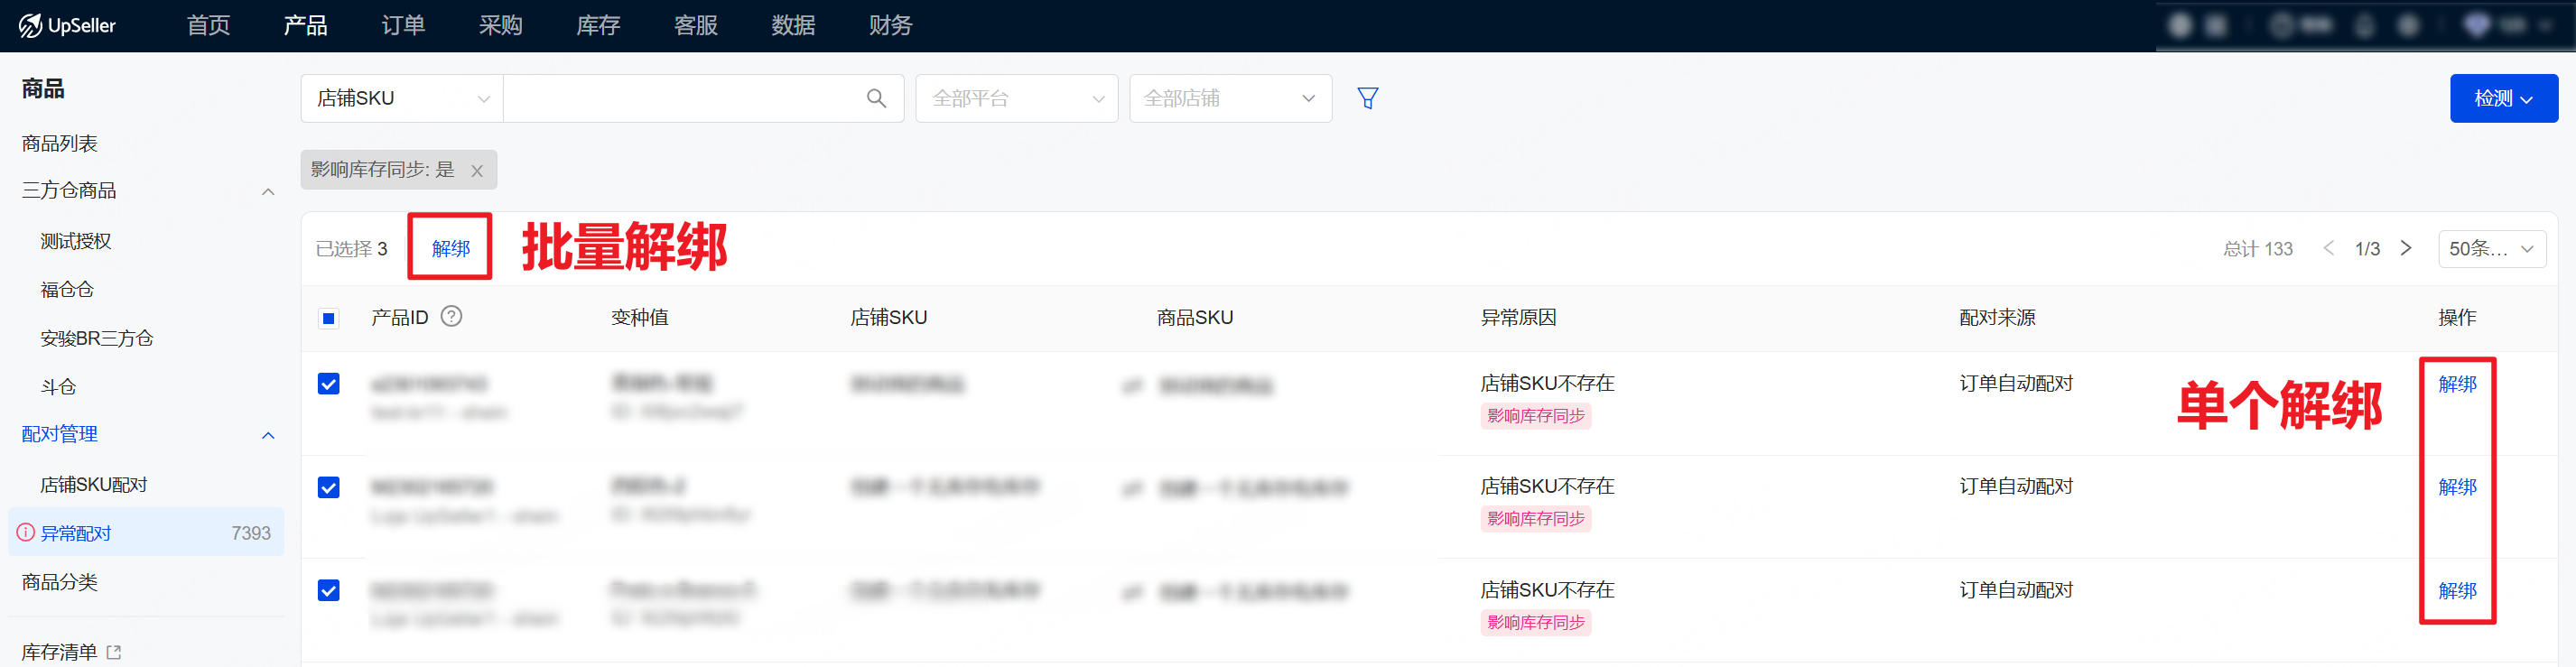Image resolution: width=2576 pixels, height=667 pixels.
Task: Go to previous page arrow
Action: point(2329,248)
